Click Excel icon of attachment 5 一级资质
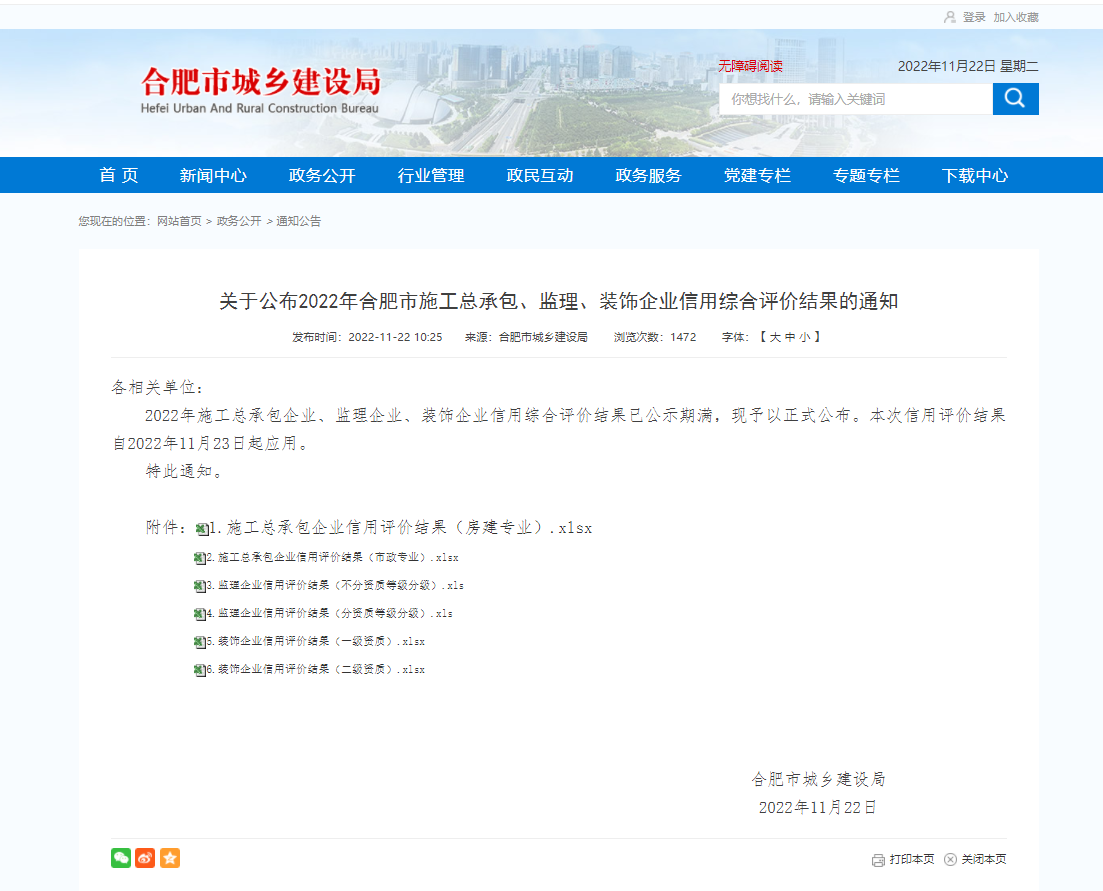The height and width of the screenshot is (891, 1103). click(200, 642)
